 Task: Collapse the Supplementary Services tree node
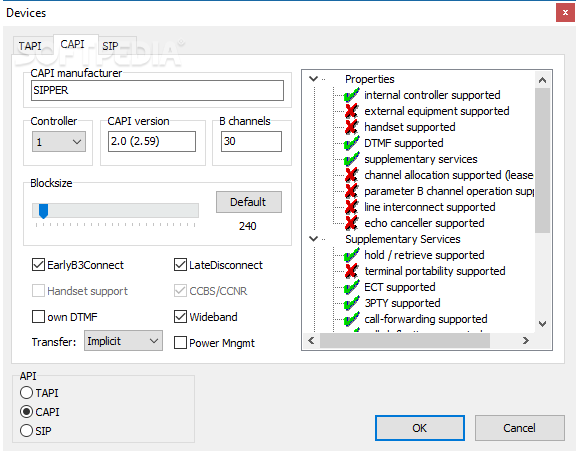pyautogui.click(x=313, y=239)
